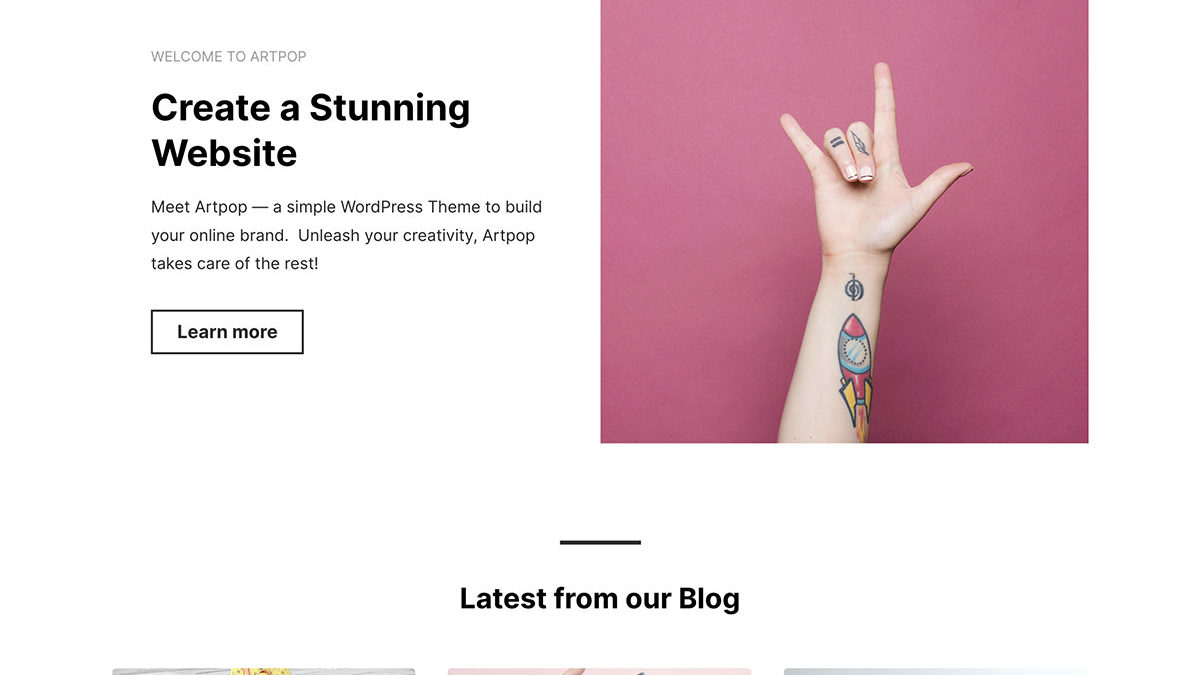Image resolution: width=1200 pixels, height=675 pixels.
Task: Click the words WordPress Theme in paragraph
Action: (411, 207)
